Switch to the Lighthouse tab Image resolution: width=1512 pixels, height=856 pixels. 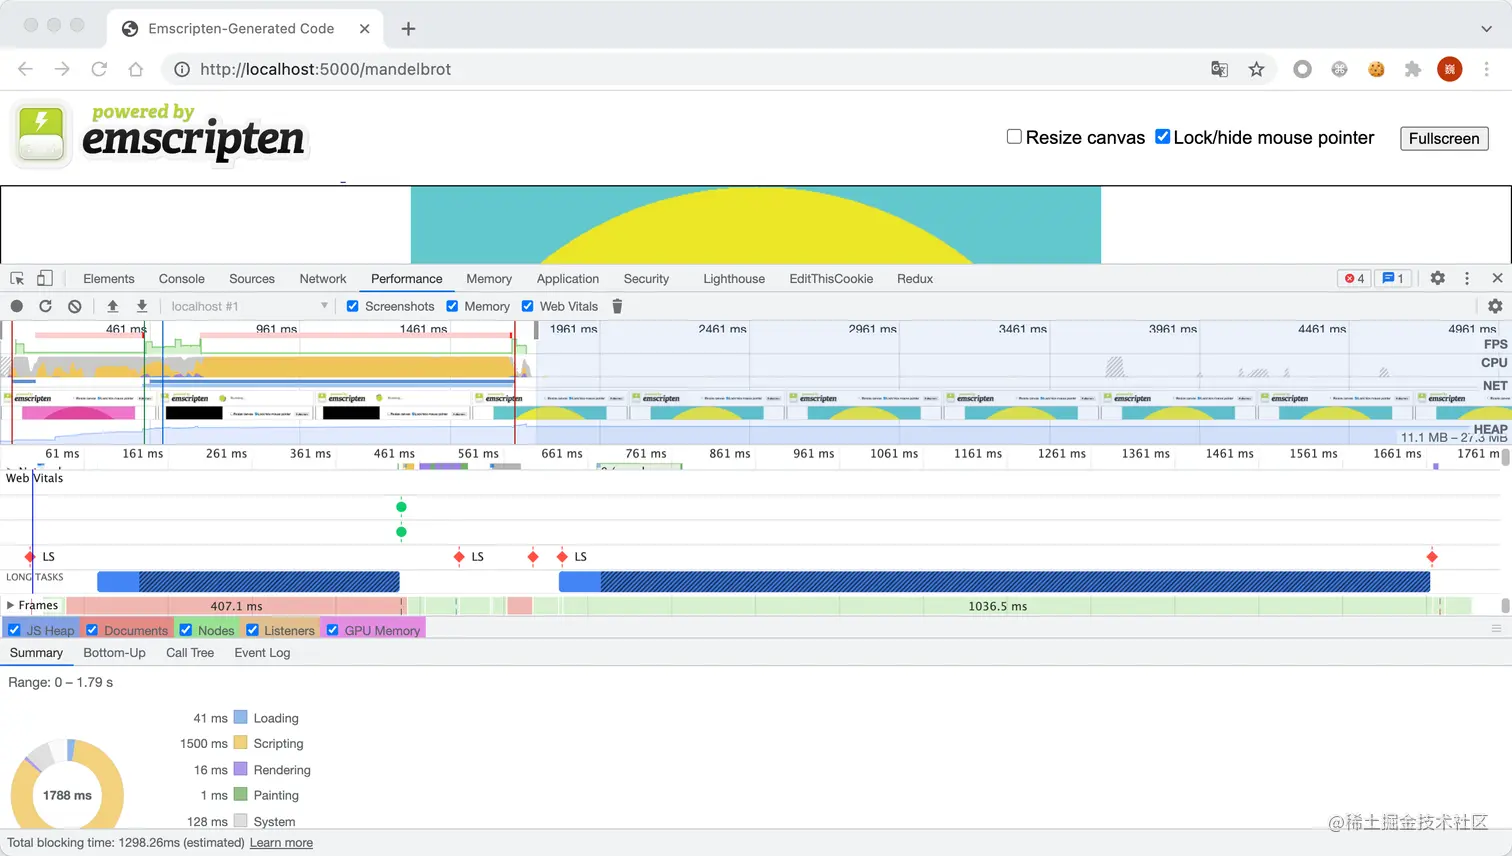pos(734,279)
